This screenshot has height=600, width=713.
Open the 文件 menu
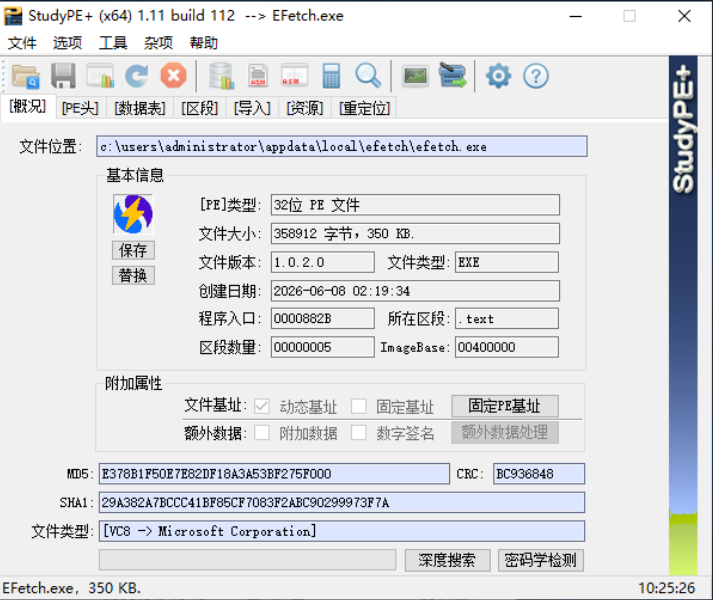[22, 43]
